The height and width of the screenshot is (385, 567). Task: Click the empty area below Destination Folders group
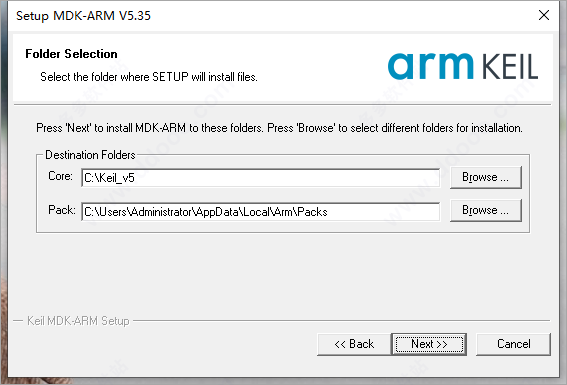click(x=283, y=275)
